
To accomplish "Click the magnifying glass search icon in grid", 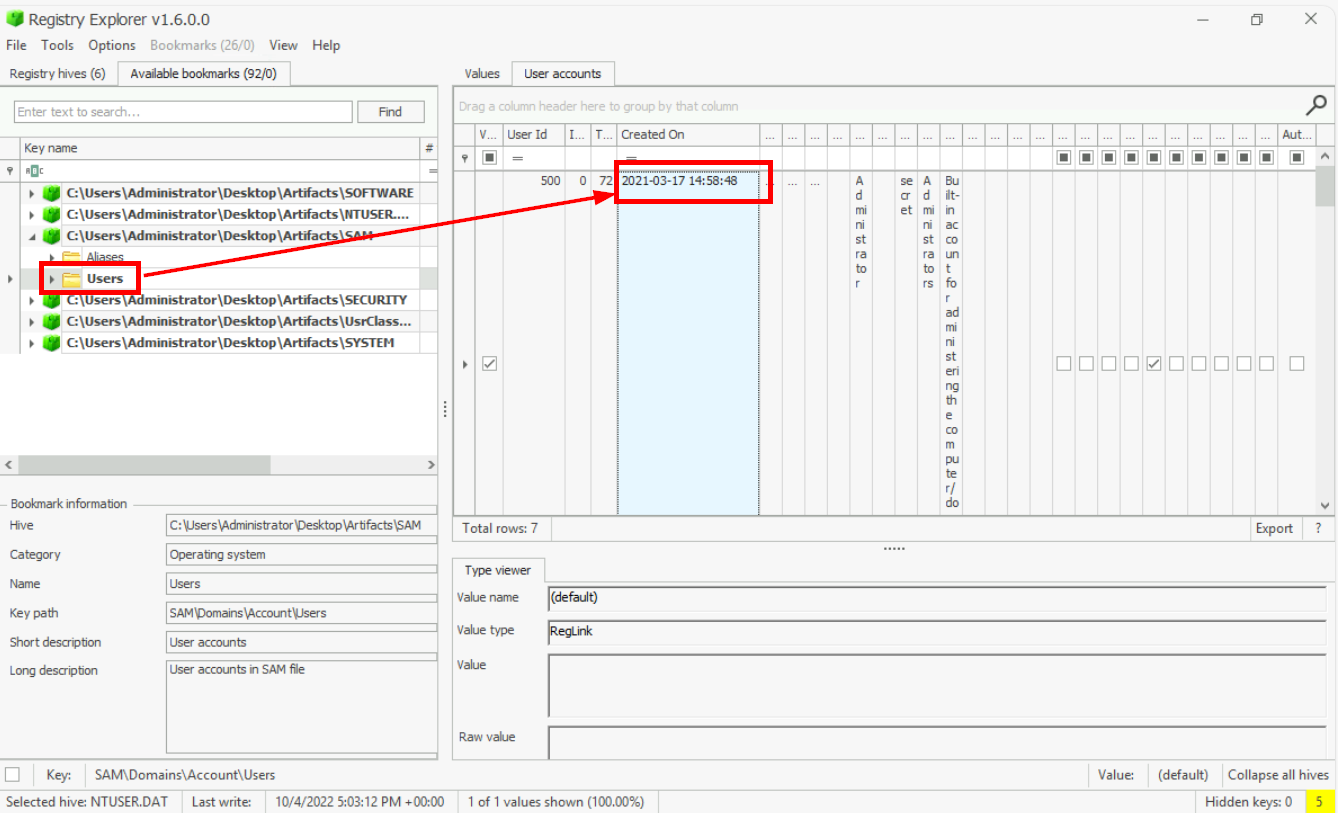I will click(x=1317, y=105).
